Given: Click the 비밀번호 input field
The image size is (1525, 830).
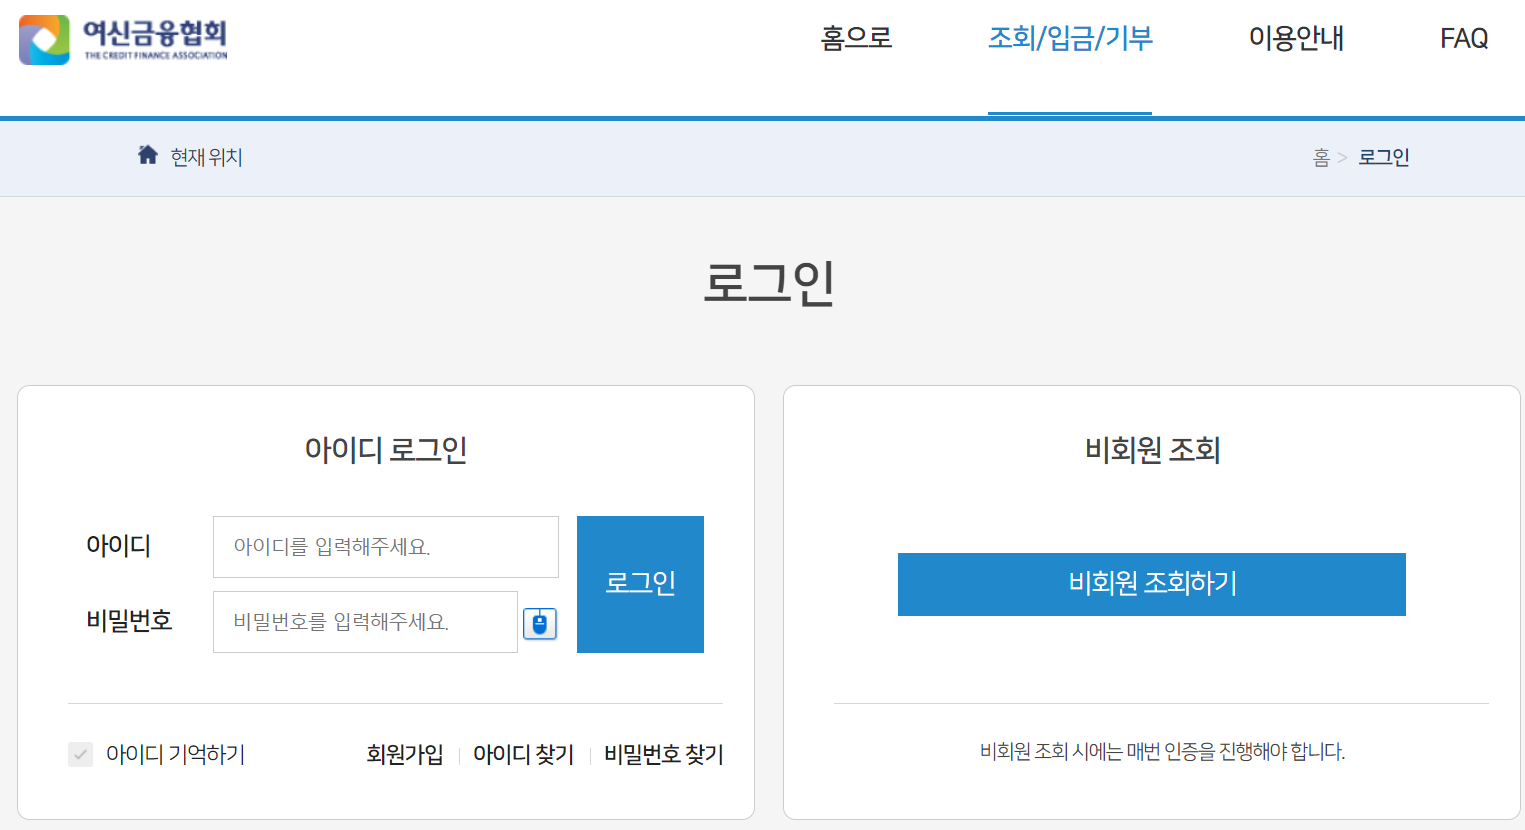Looking at the screenshot, I should (x=365, y=622).
